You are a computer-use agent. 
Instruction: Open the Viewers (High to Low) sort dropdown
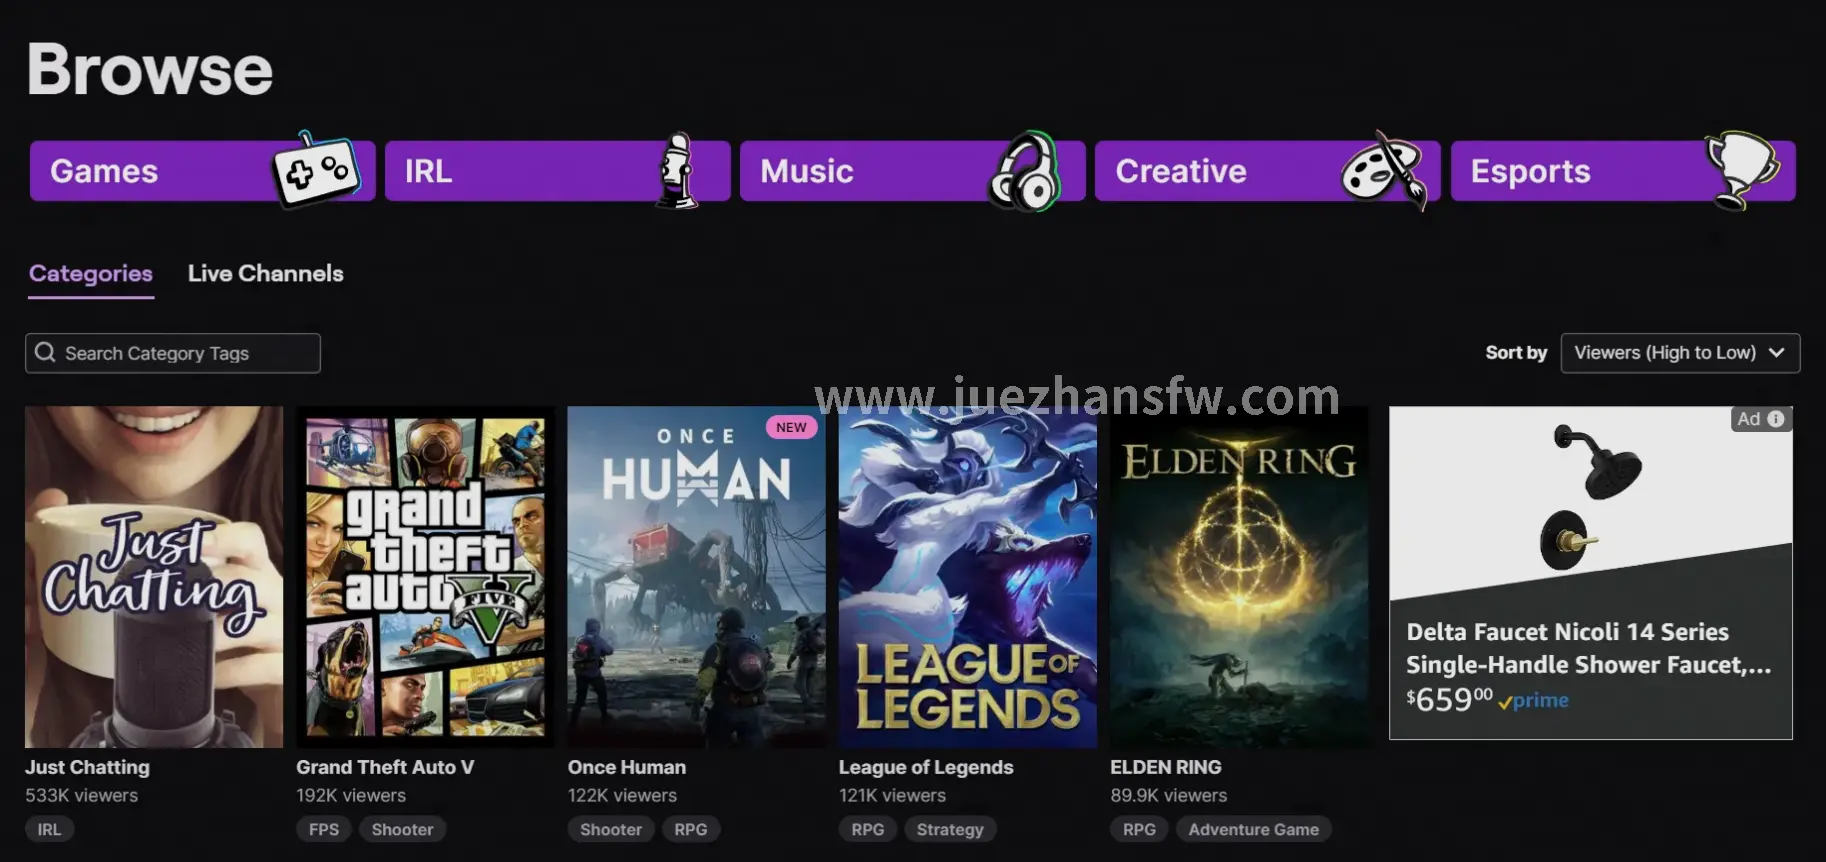1679,353
